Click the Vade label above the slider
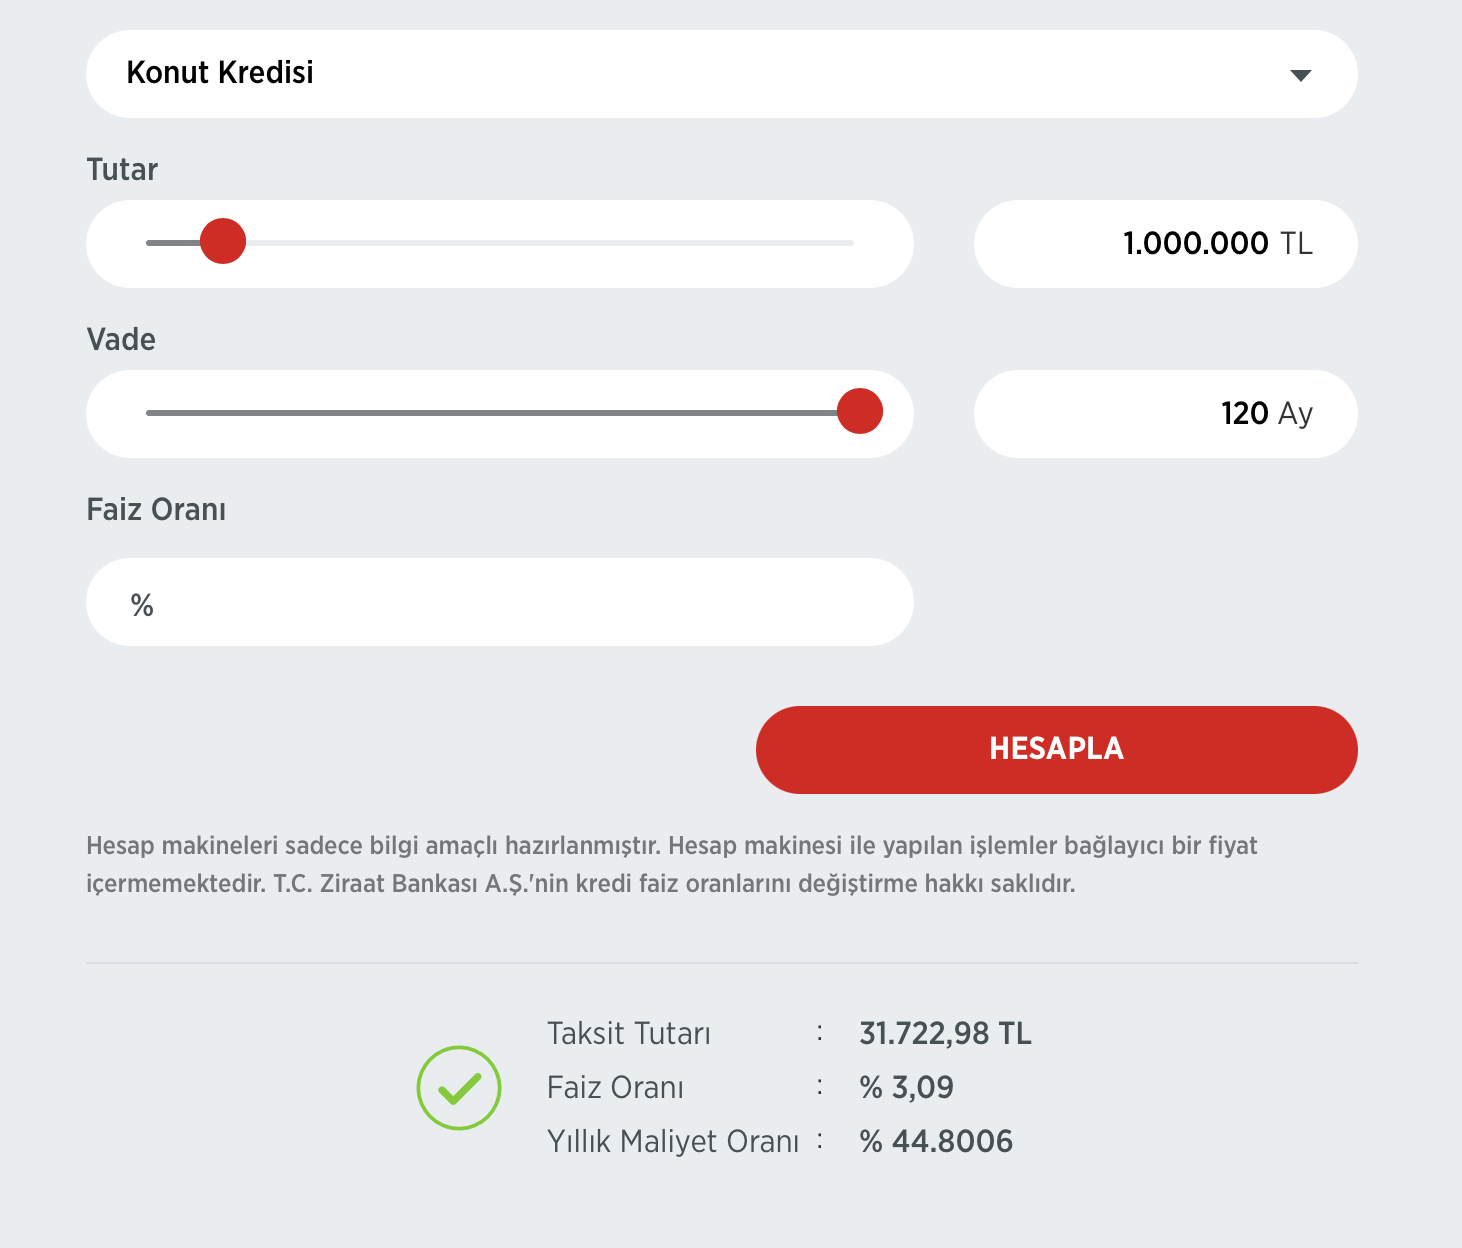 [121, 340]
